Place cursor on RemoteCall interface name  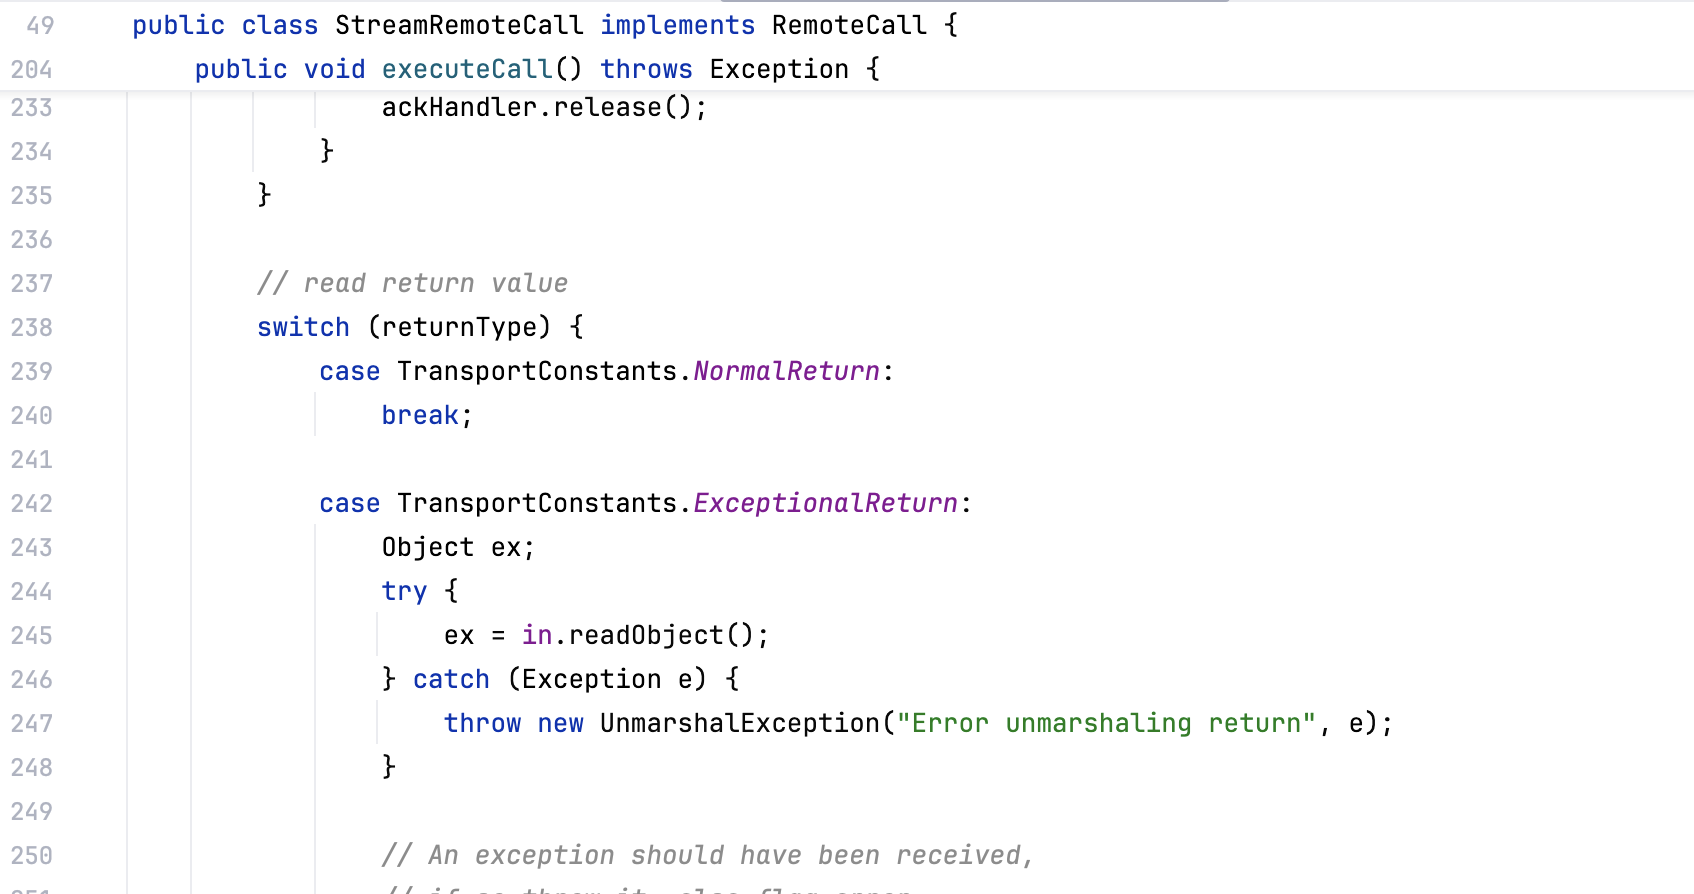click(849, 25)
